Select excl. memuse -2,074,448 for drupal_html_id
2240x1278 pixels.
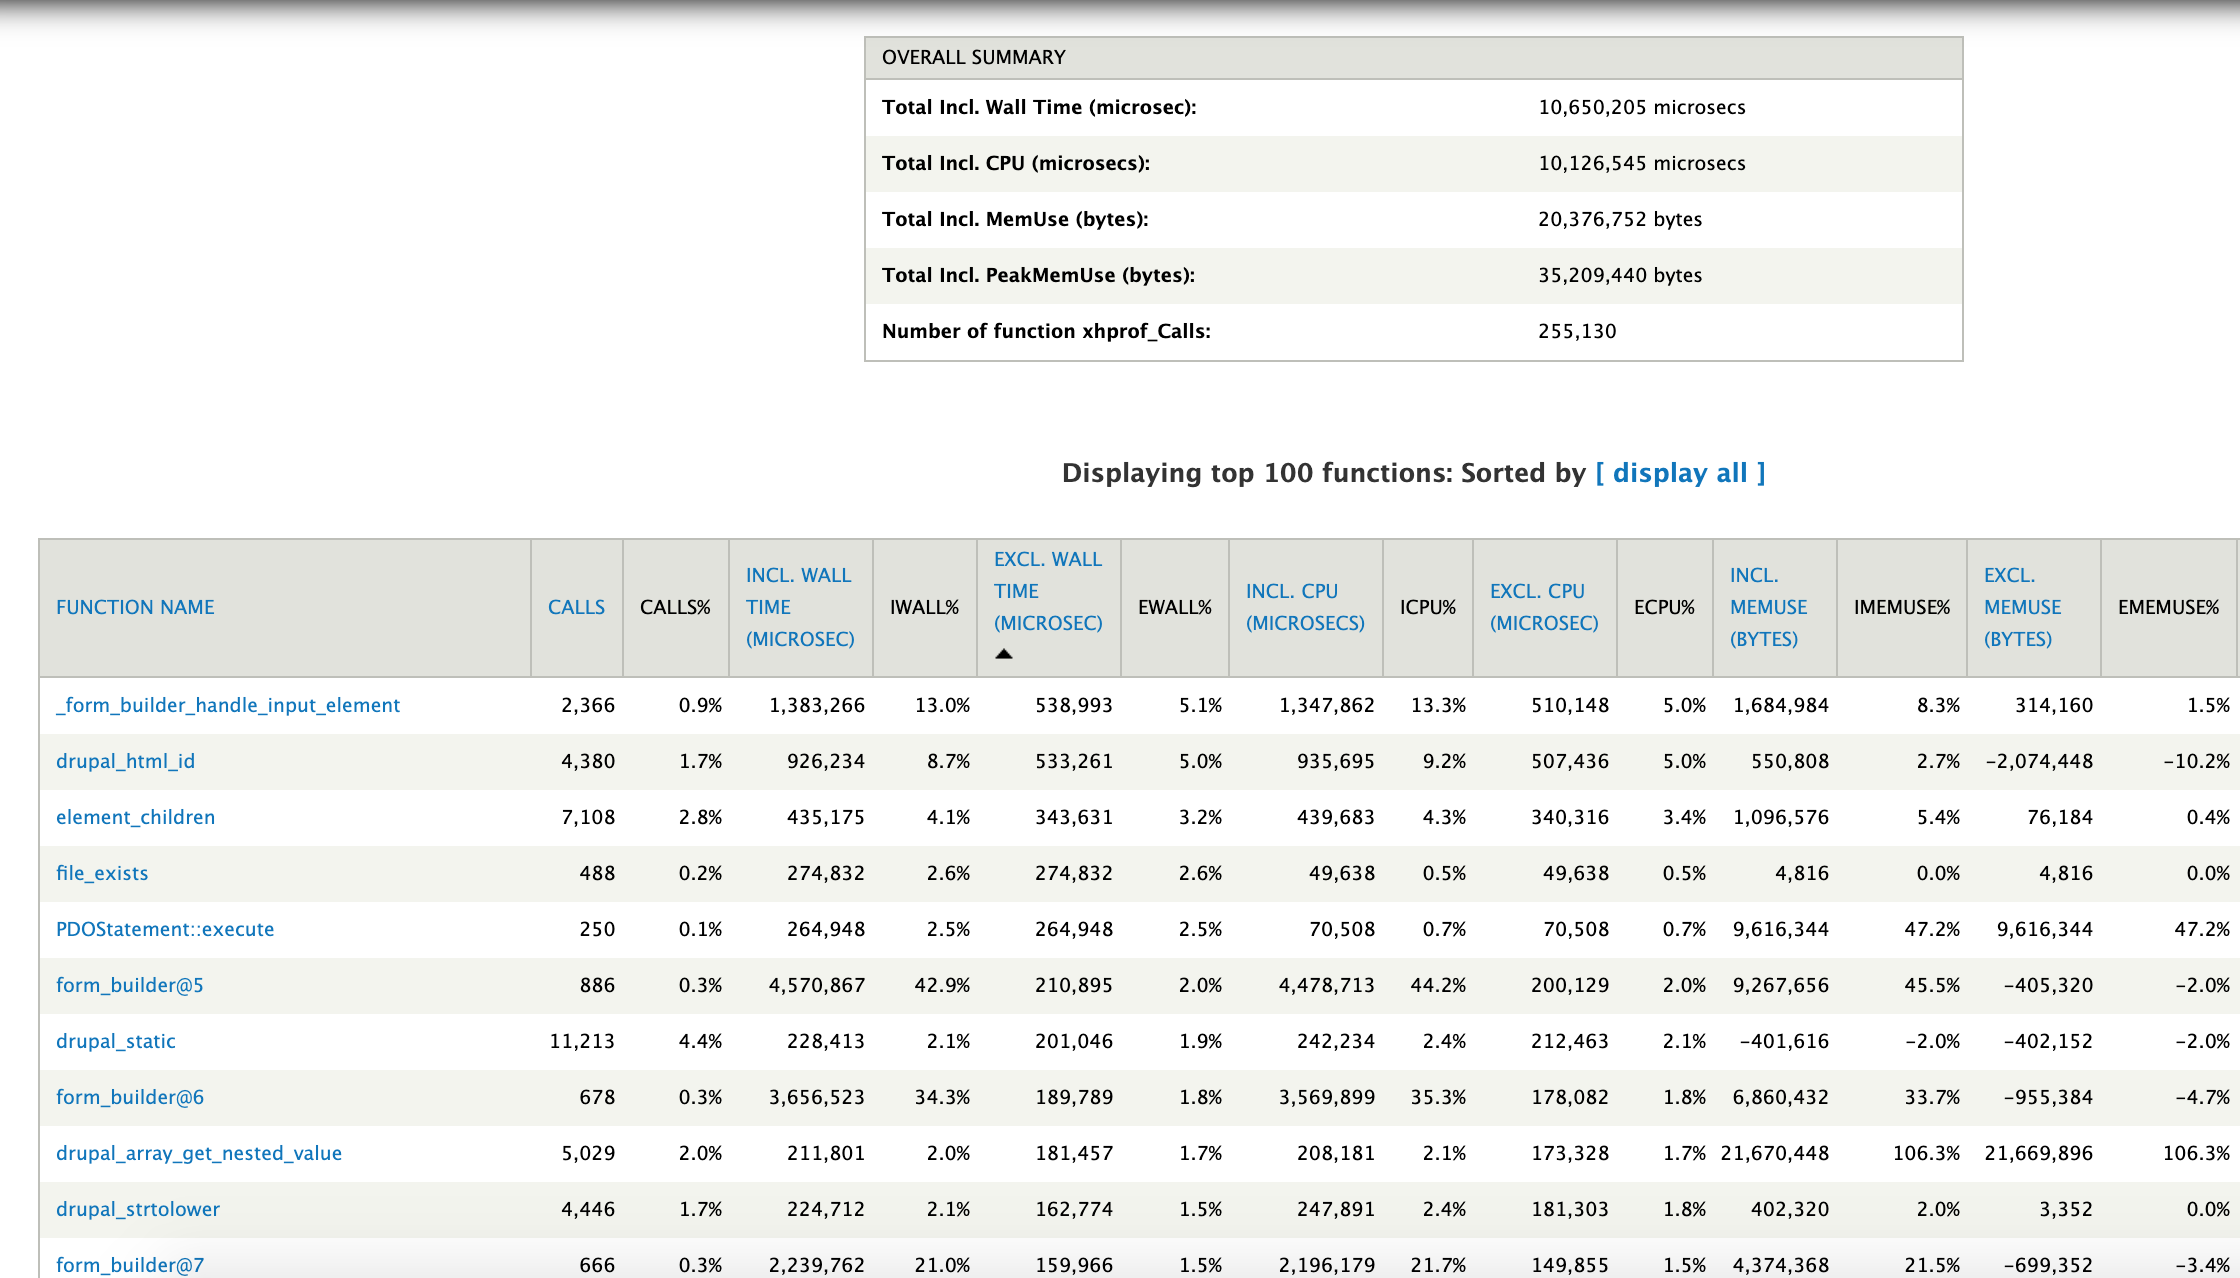click(2039, 761)
